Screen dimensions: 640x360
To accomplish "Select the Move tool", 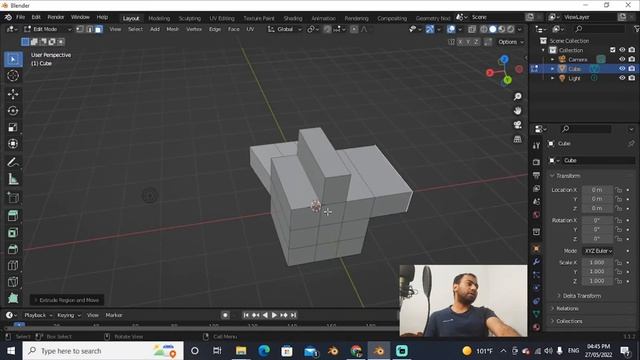I will [13, 94].
